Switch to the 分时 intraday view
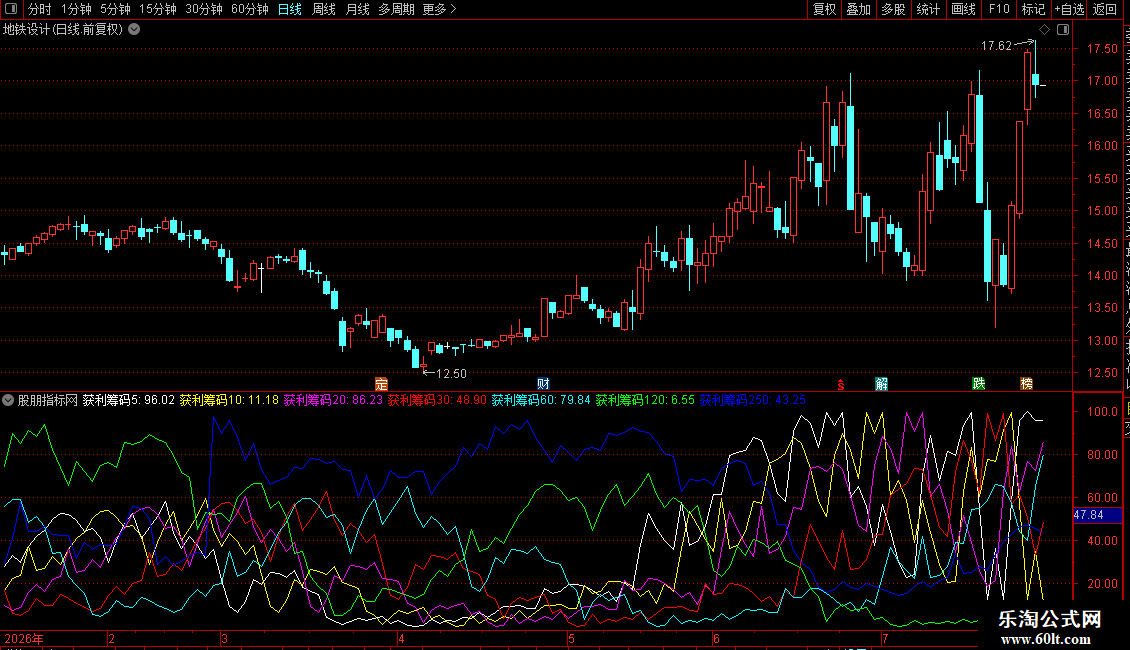The width and height of the screenshot is (1130, 650). tap(40, 9)
